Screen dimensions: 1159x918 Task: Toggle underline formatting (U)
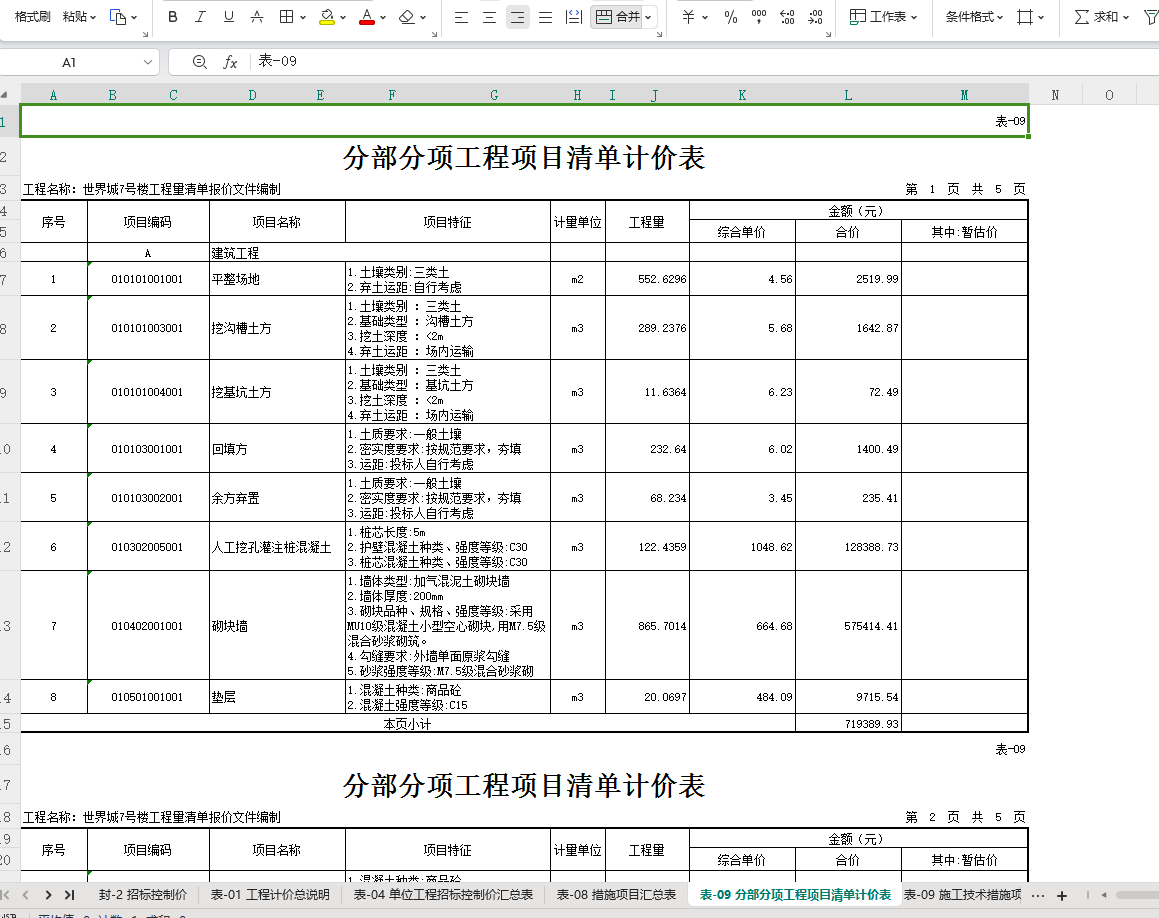click(x=228, y=16)
